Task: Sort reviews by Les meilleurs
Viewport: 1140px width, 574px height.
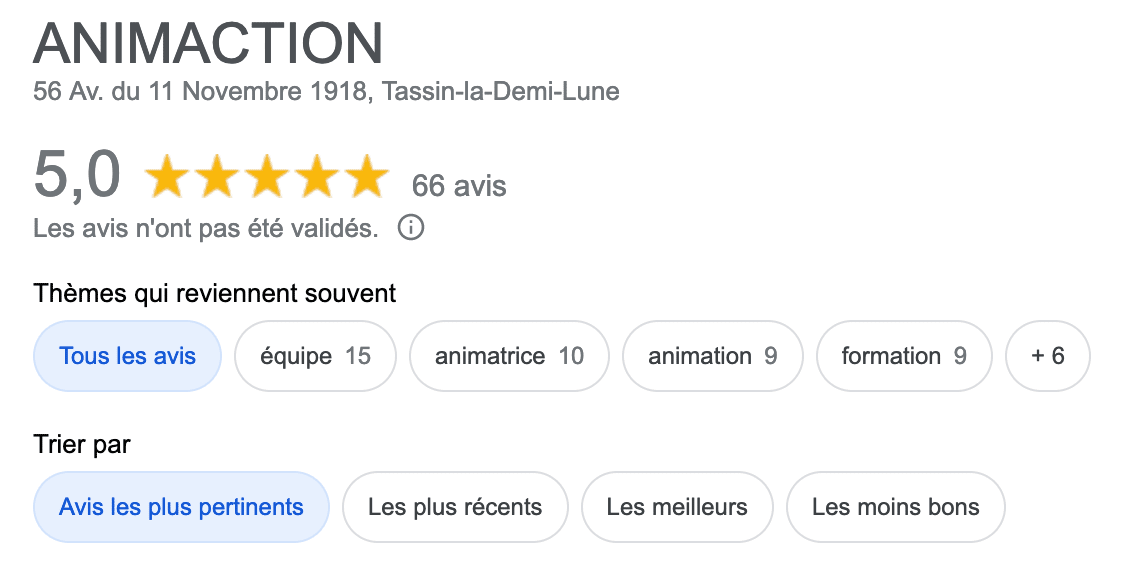Action: click(677, 507)
